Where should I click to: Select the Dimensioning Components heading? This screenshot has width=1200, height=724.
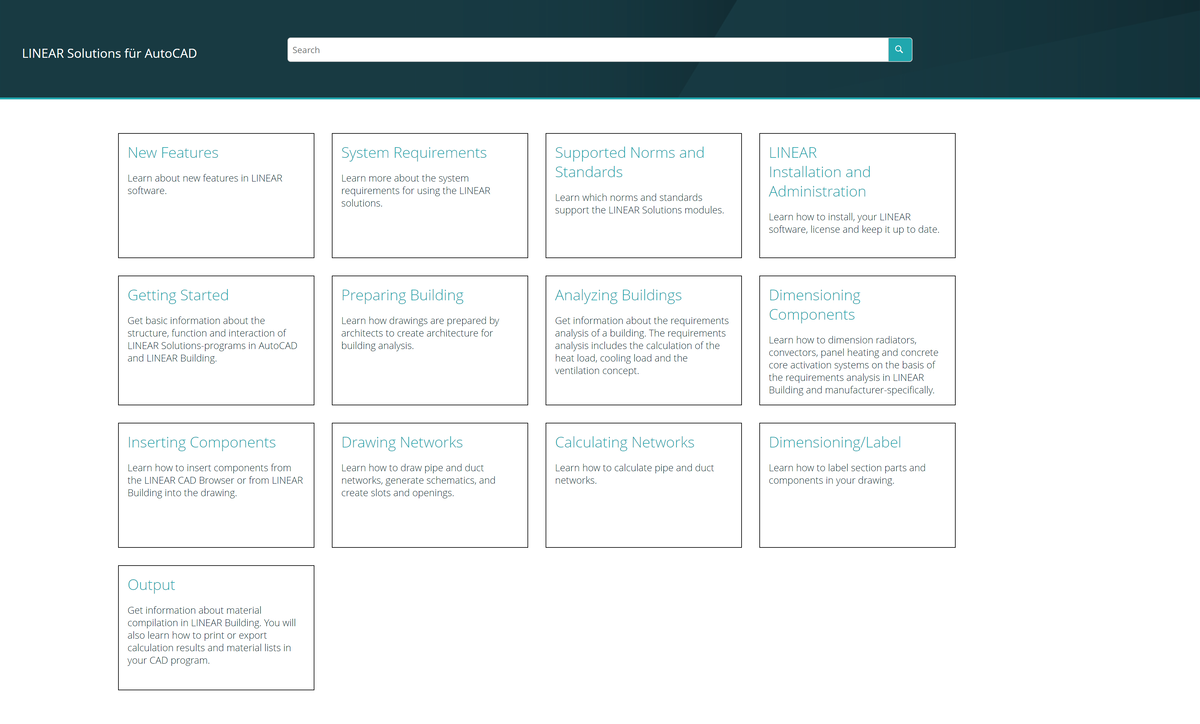[x=813, y=305]
